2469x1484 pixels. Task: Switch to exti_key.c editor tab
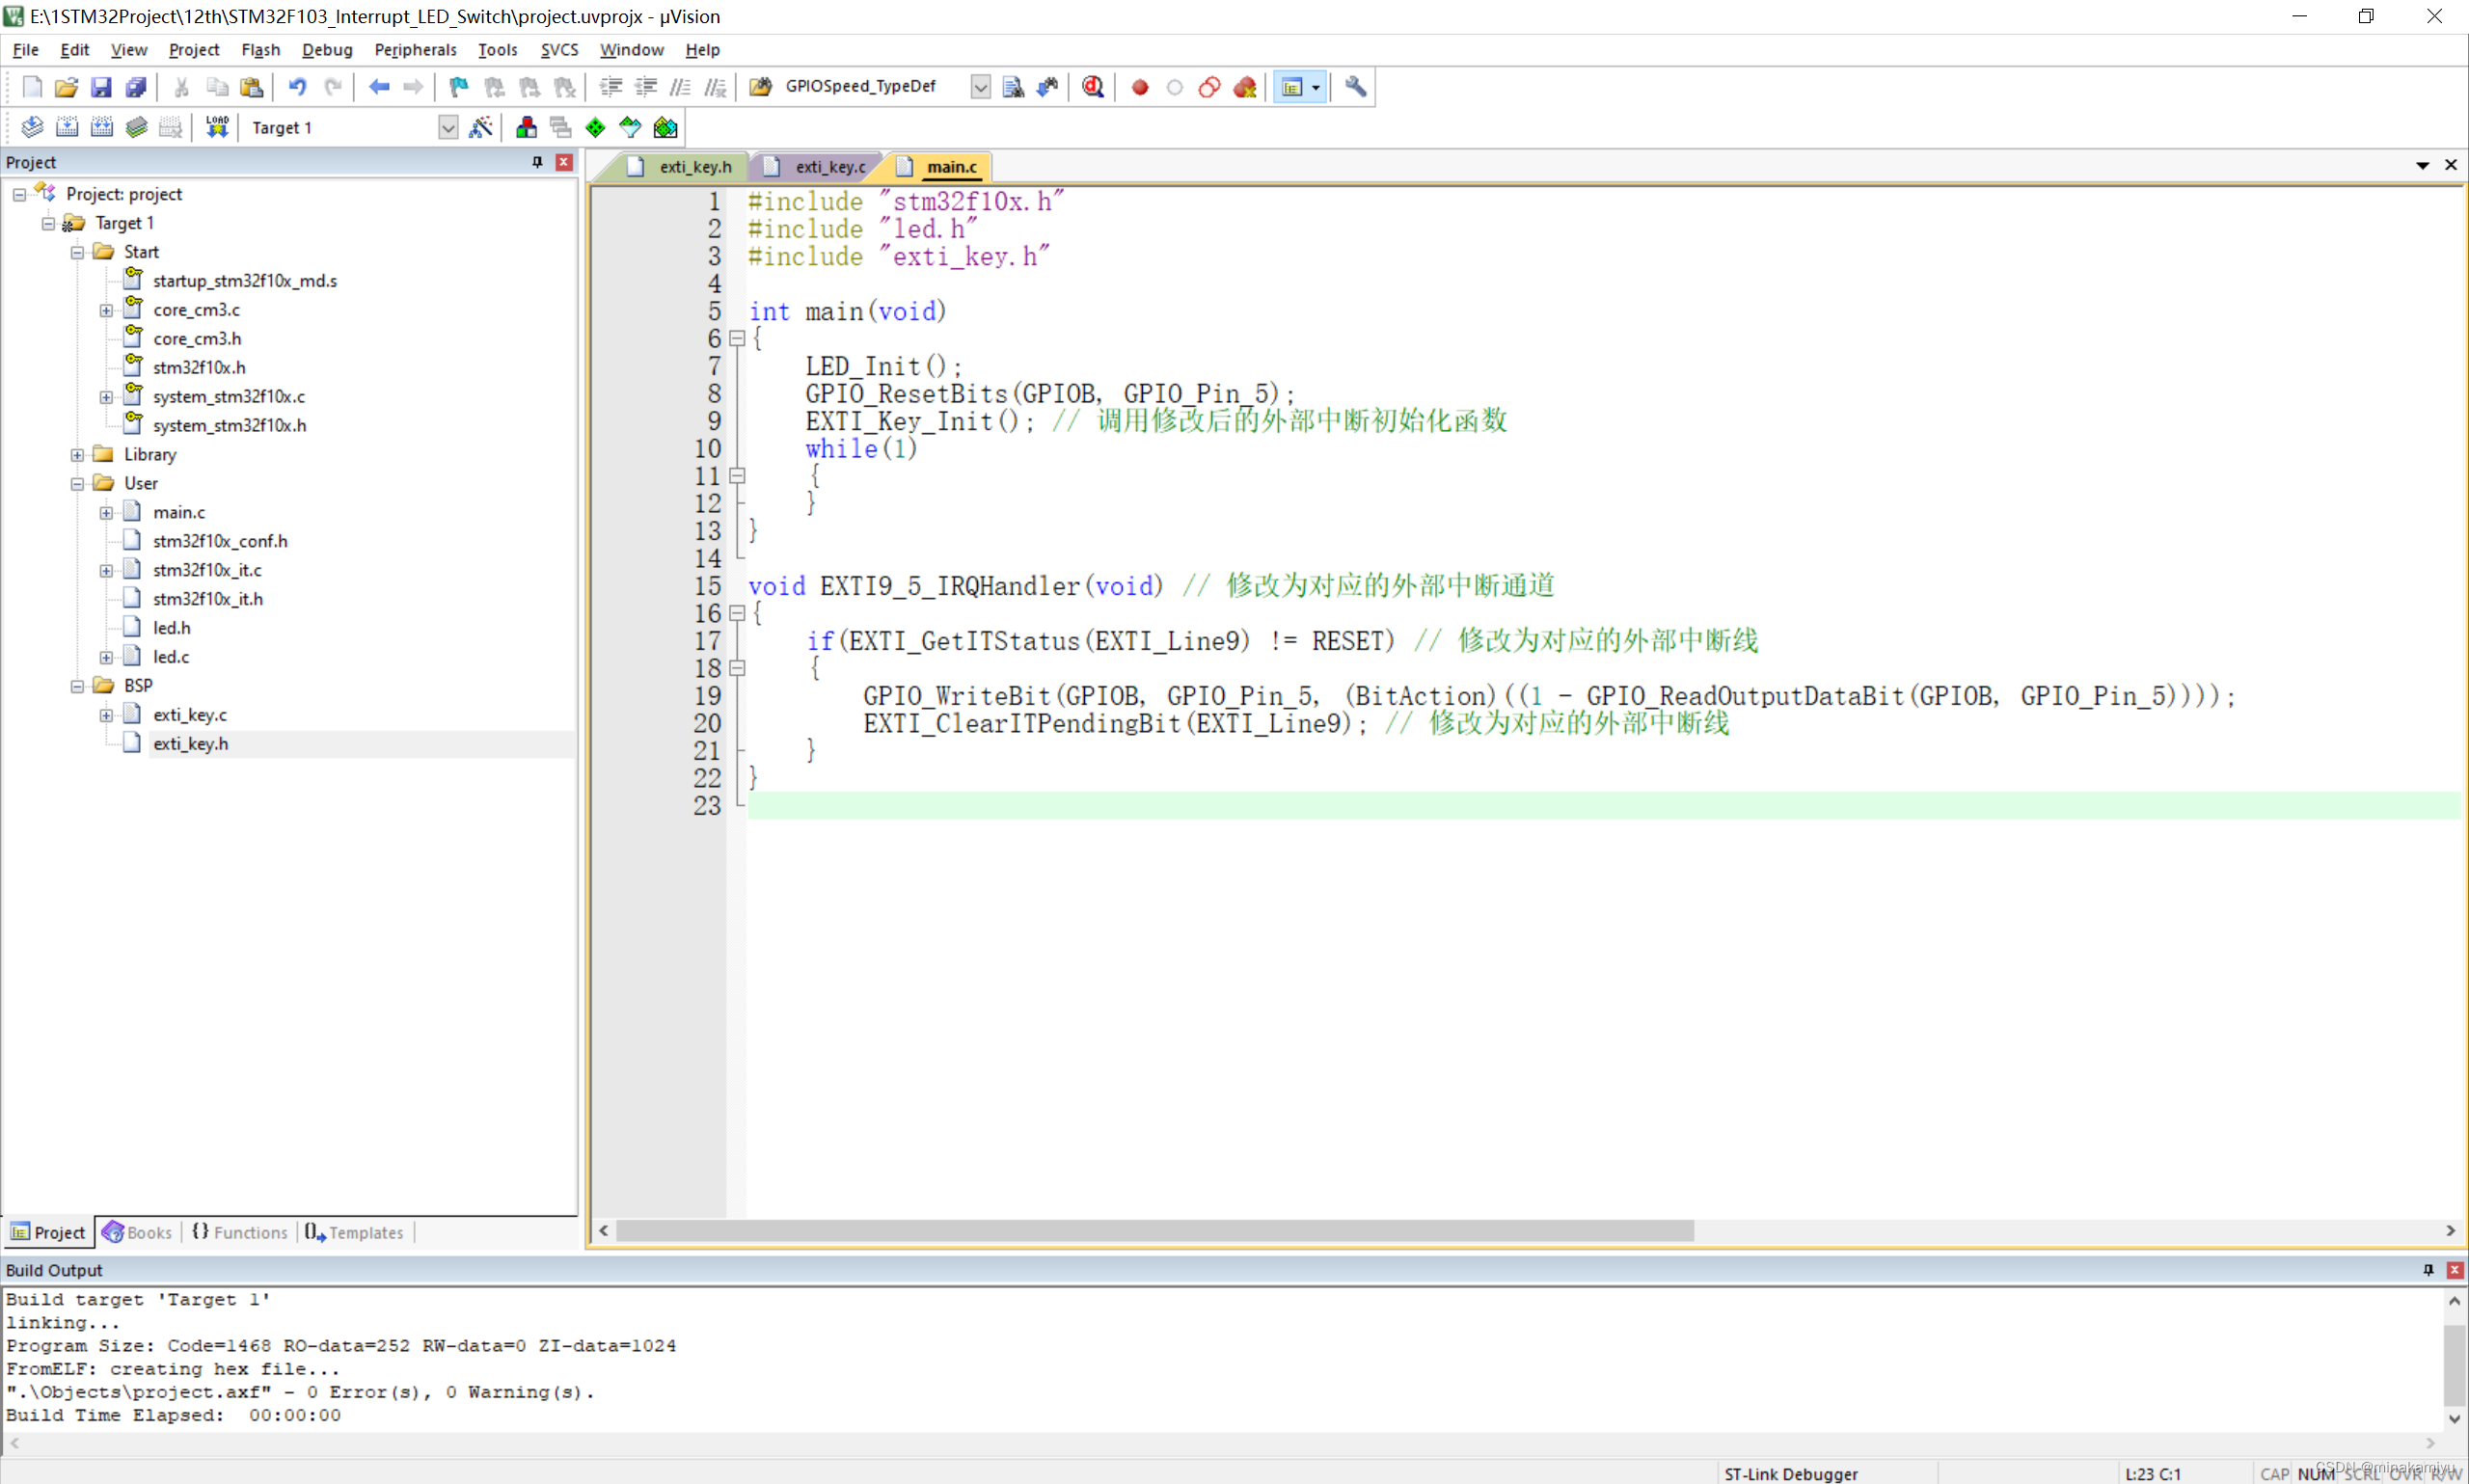818,167
